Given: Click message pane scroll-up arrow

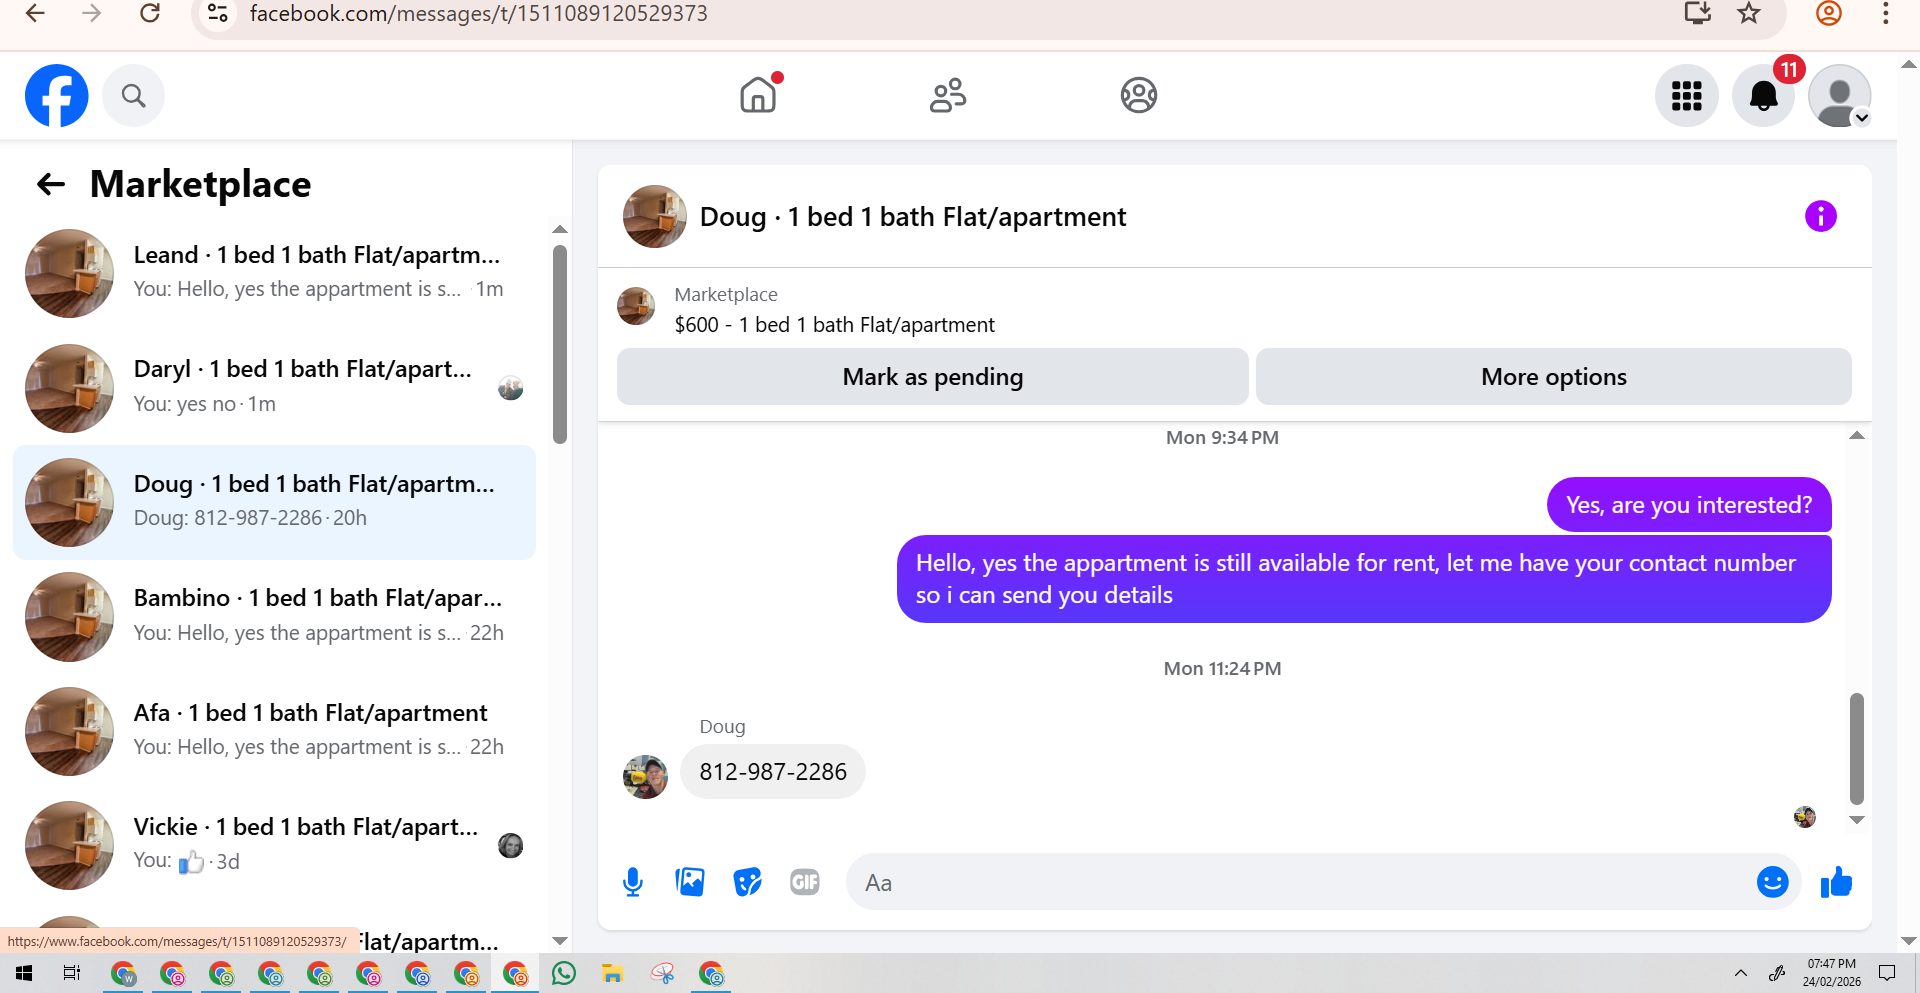Looking at the screenshot, I should click(x=1857, y=435).
